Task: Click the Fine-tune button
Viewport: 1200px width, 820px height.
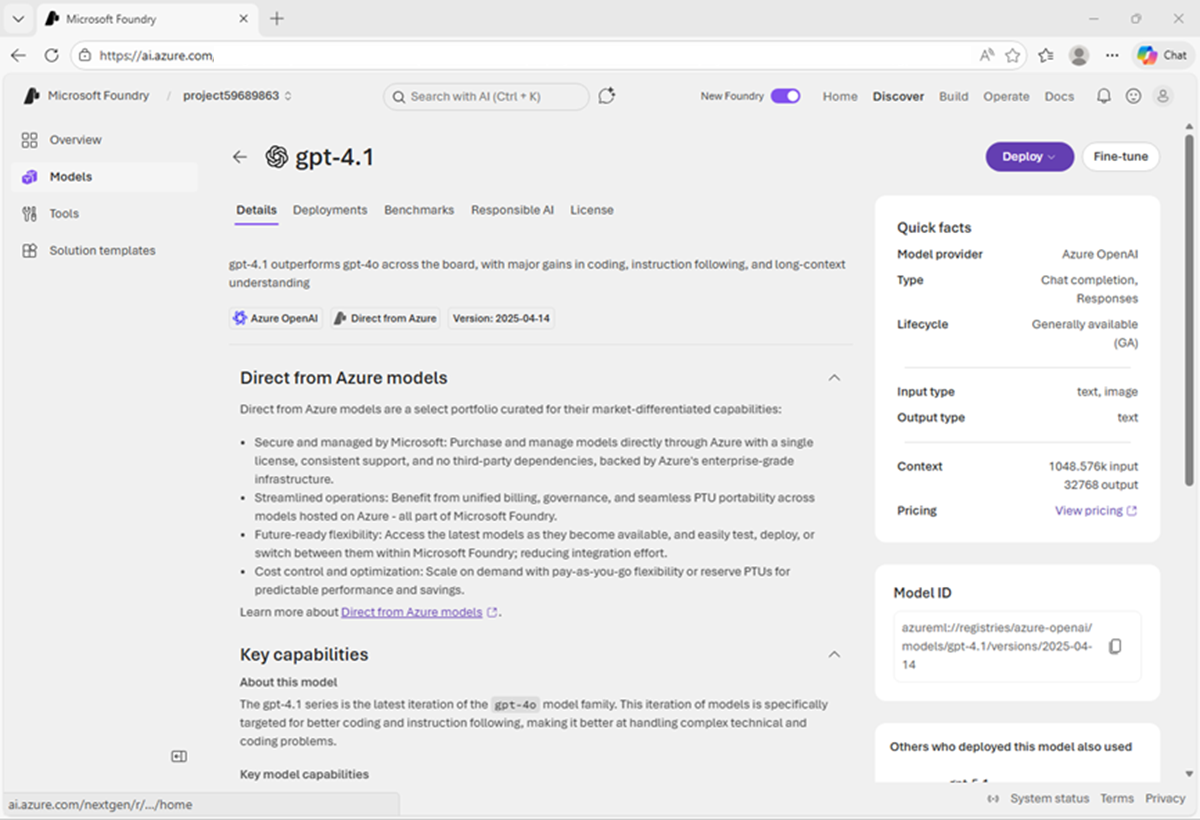Action: pyautogui.click(x=1120, y=157)
